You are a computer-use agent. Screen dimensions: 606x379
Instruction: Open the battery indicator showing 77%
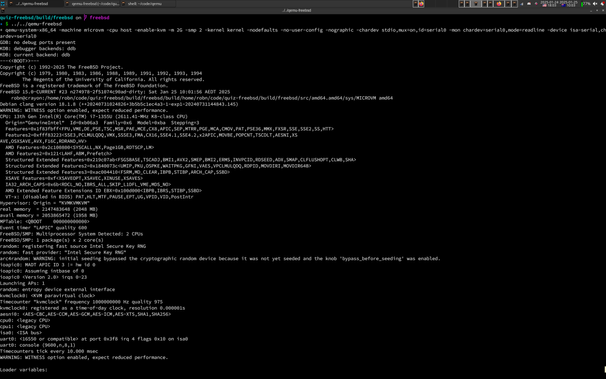point(586,4)
